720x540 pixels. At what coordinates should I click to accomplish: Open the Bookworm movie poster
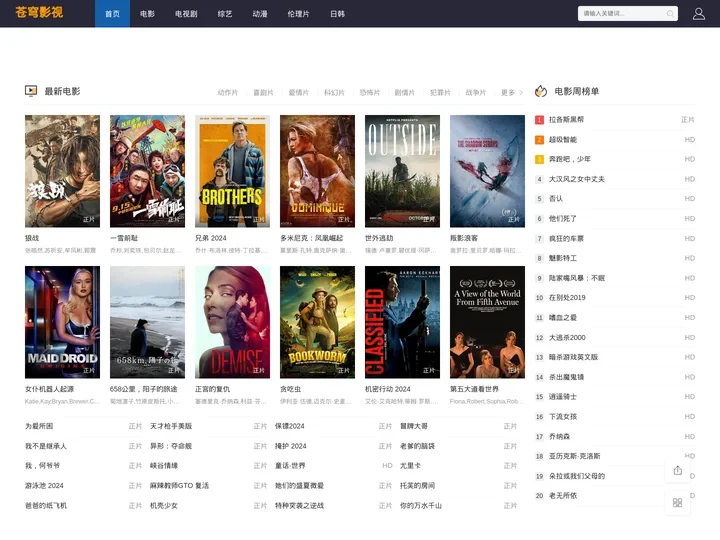(317, 322)
